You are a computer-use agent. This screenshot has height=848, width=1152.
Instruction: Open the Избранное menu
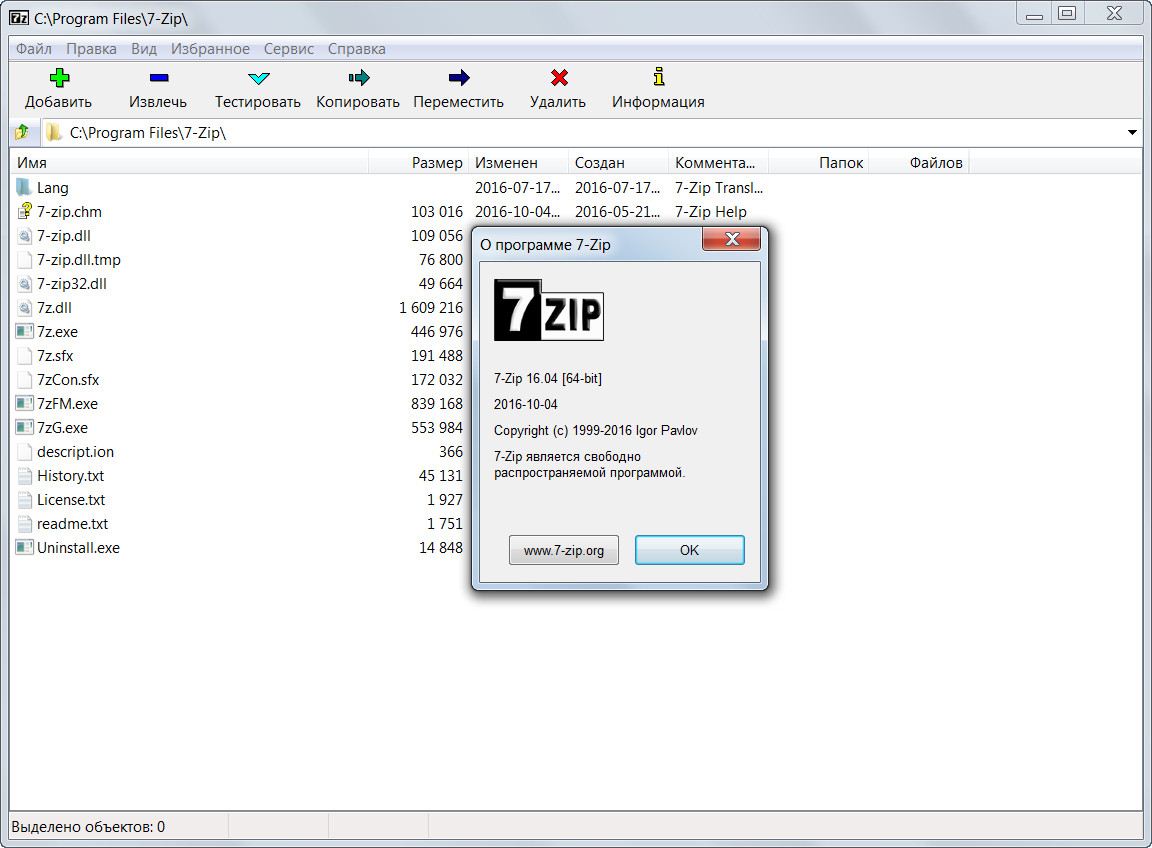tap(210, 48)
